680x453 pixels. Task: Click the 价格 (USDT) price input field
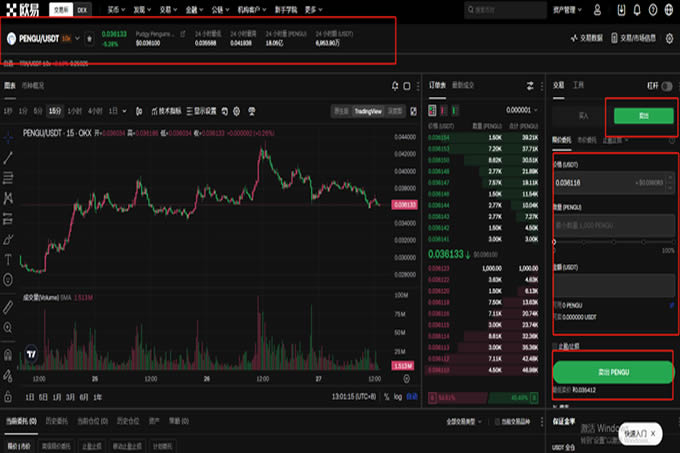tap(590, 183)
